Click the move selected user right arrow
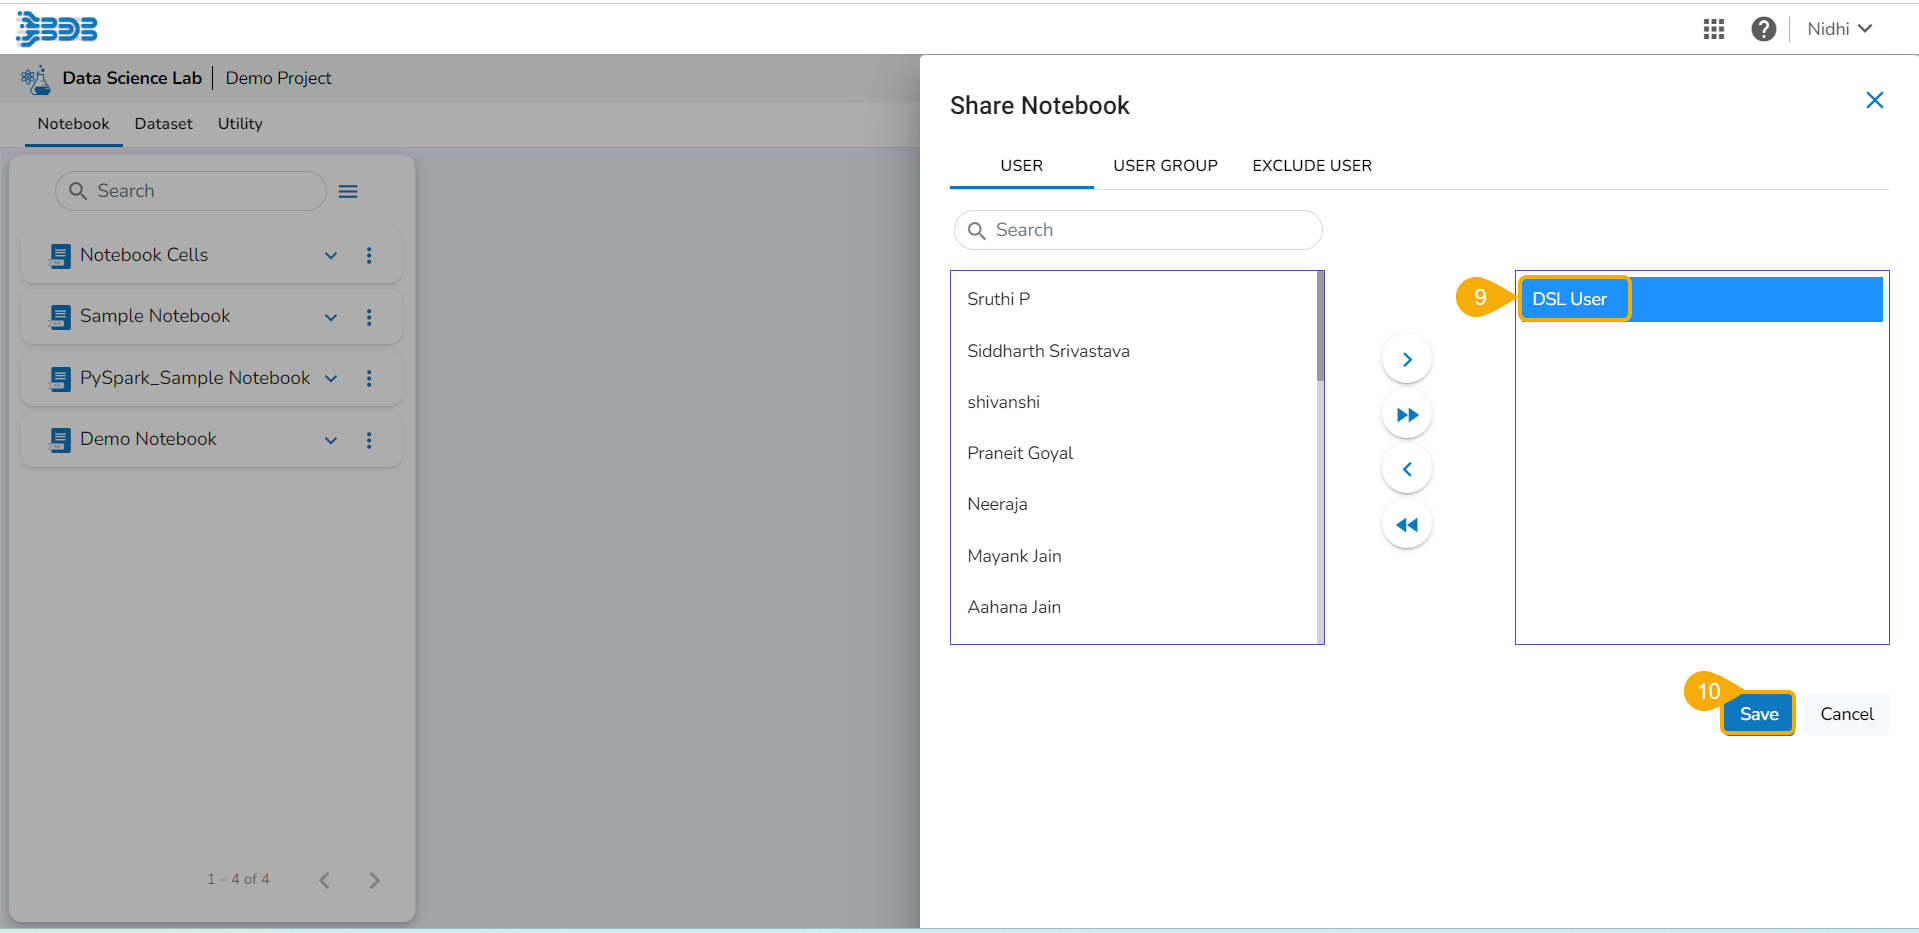The width and height of the screenshot is (1919, 933). point(1406,359)
